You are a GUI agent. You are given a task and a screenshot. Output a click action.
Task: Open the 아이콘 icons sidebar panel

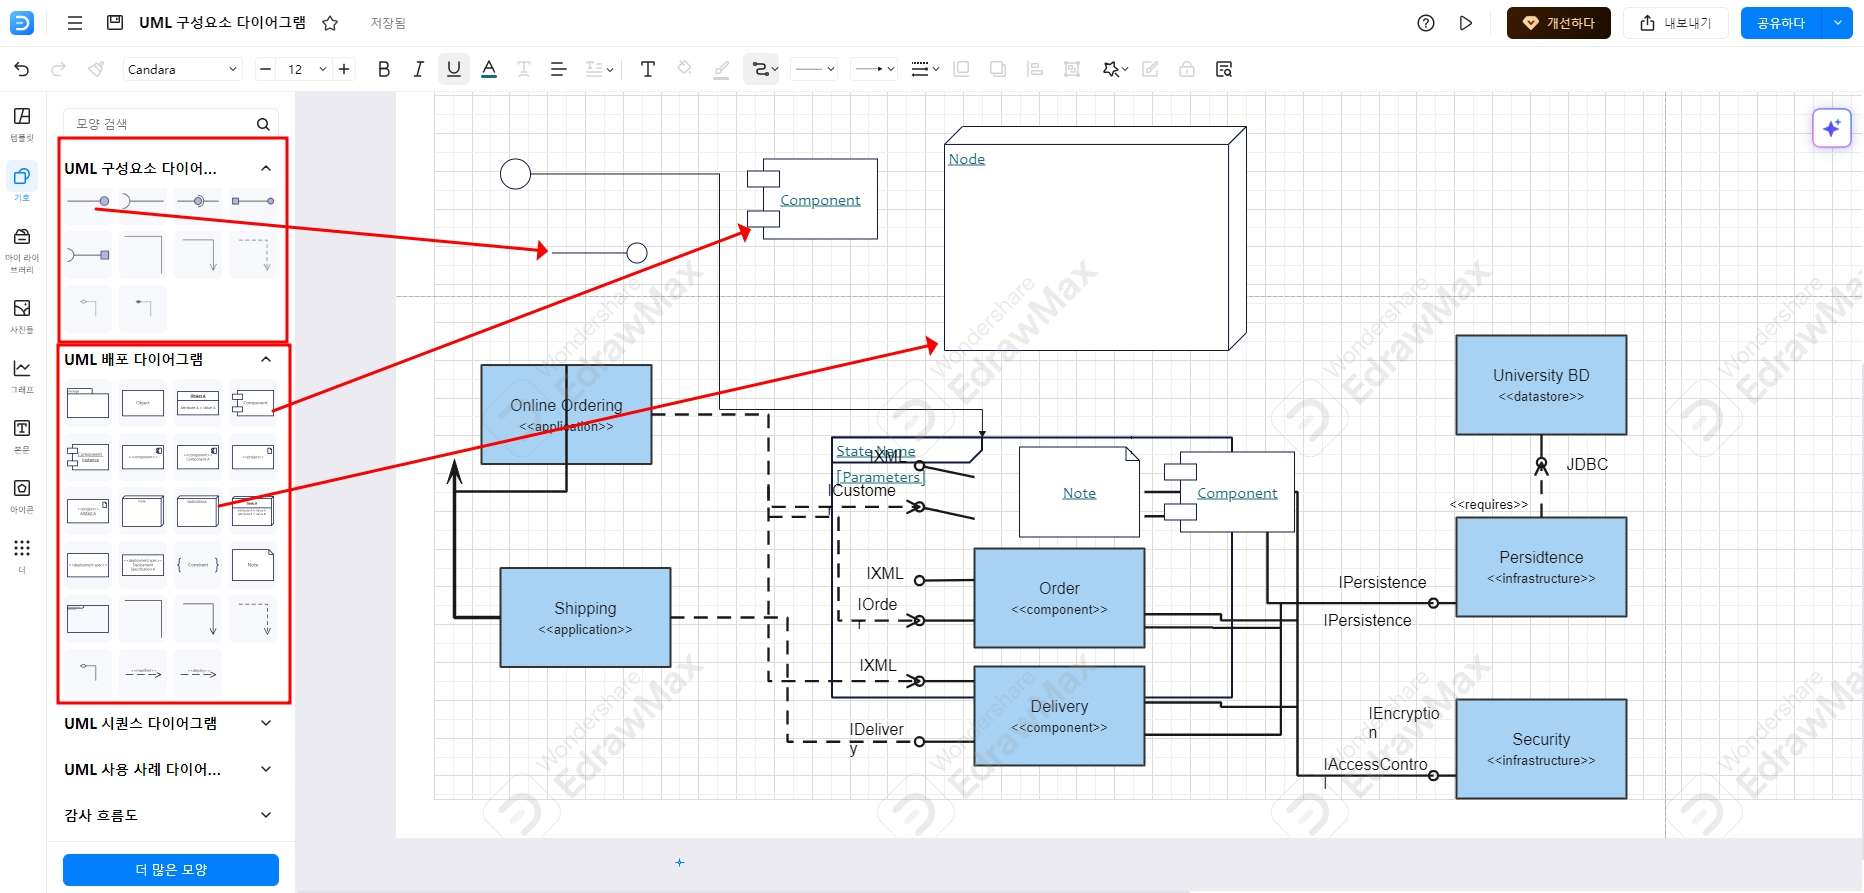[22, 495]
